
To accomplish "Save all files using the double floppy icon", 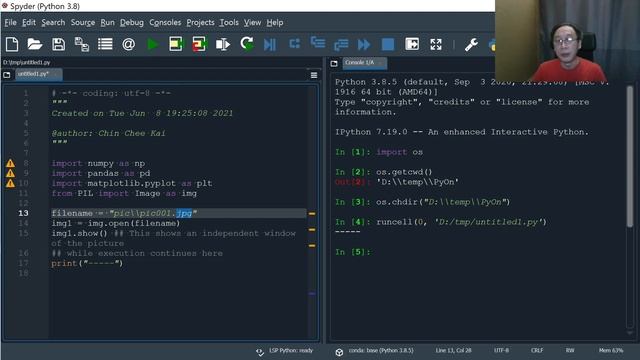I will 82,44.
